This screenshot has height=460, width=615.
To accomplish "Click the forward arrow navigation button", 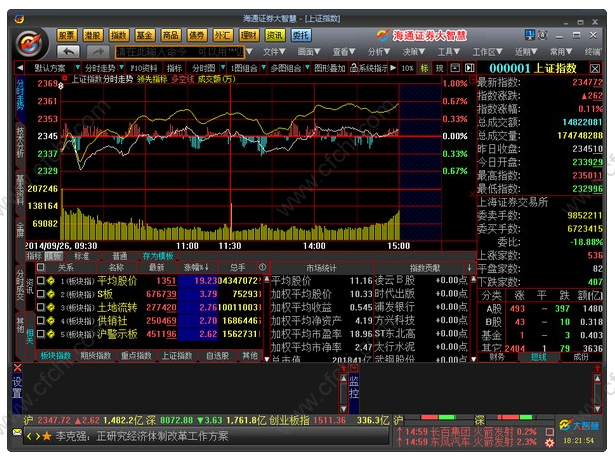I will (98, 52).
